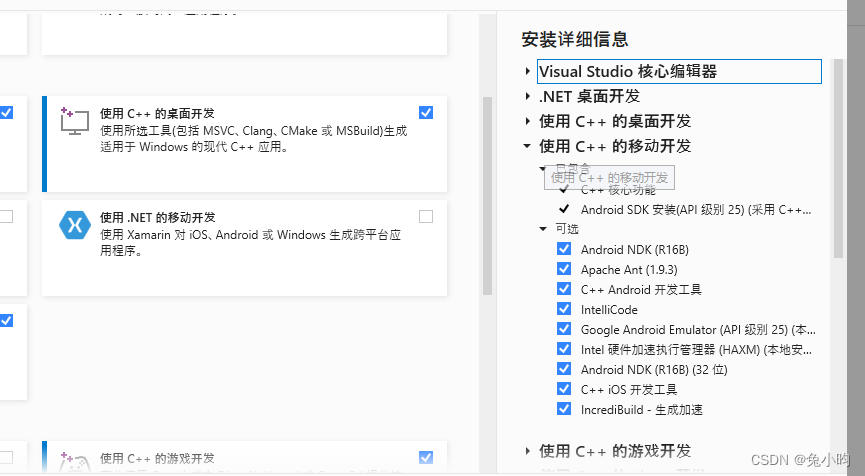
Task: Select .NET 桌面开发 tree row label
Action: tap(590, 96)
